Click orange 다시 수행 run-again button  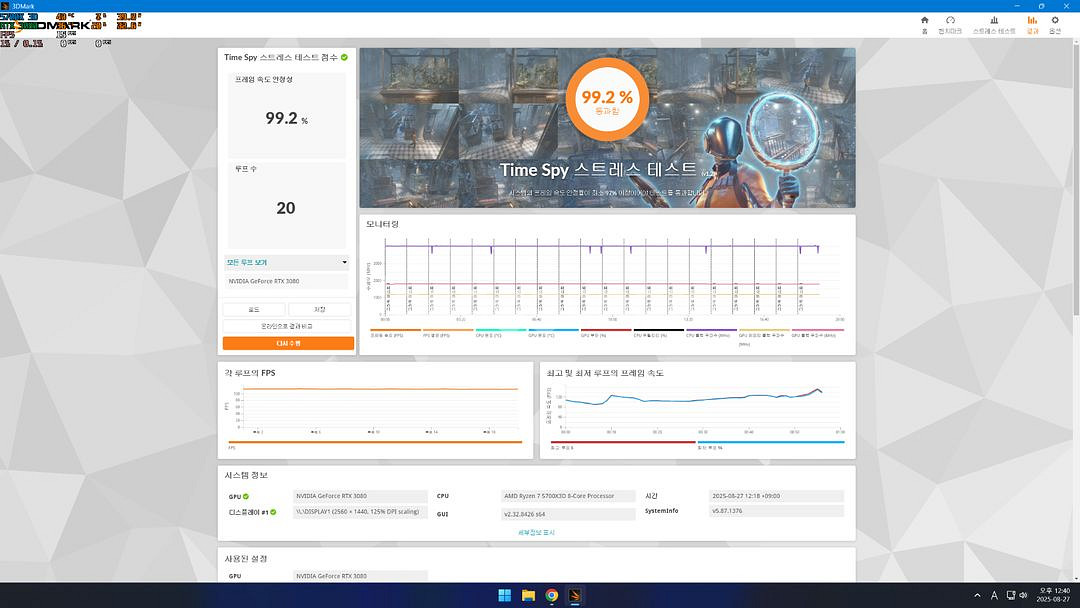(288, 343)
